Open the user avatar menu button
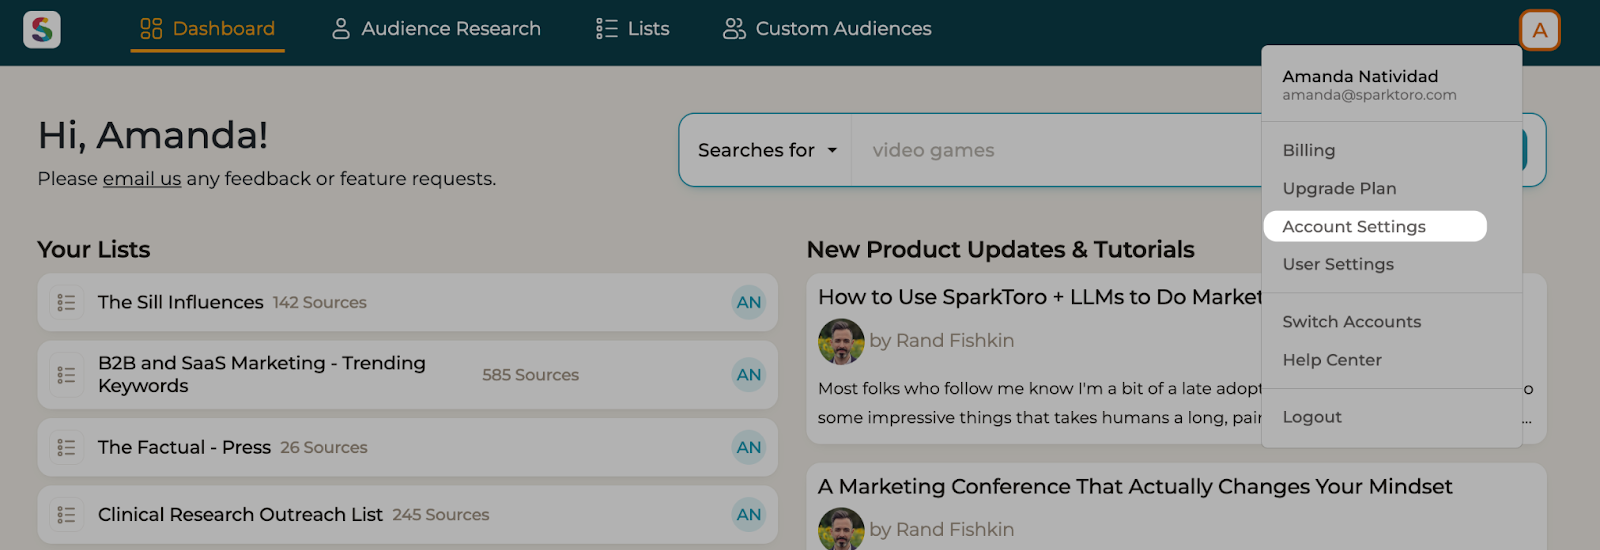The image size is (1600, 550). pos(1540,30)
